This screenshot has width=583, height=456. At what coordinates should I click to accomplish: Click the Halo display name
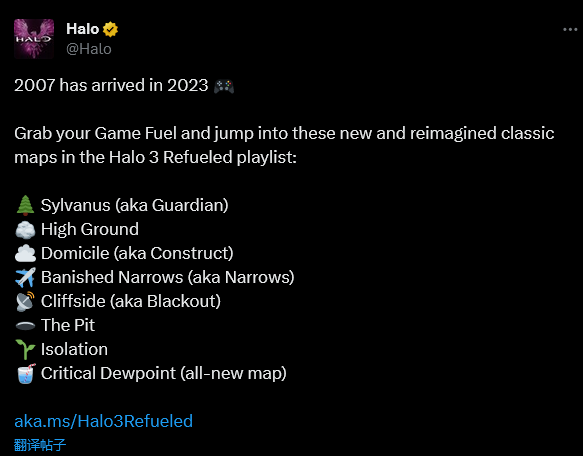(83, 29)
